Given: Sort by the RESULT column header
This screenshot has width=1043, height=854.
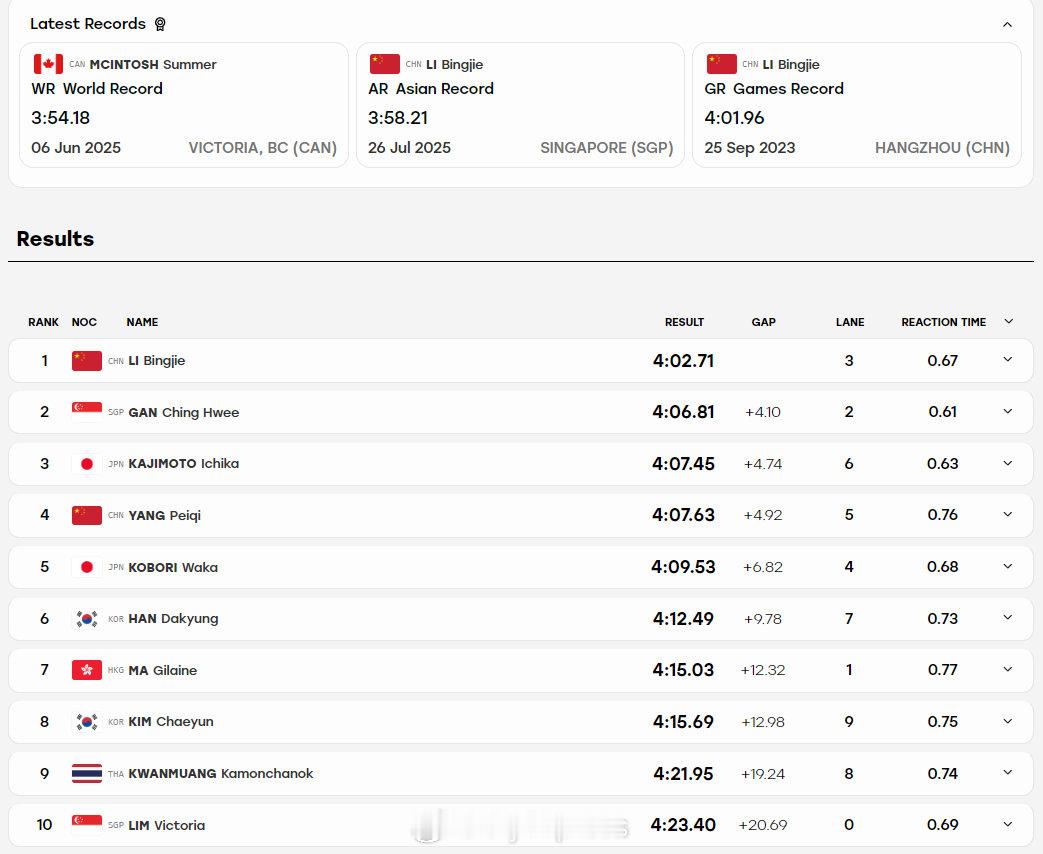Looking at the screenshot, I should 684,322.
